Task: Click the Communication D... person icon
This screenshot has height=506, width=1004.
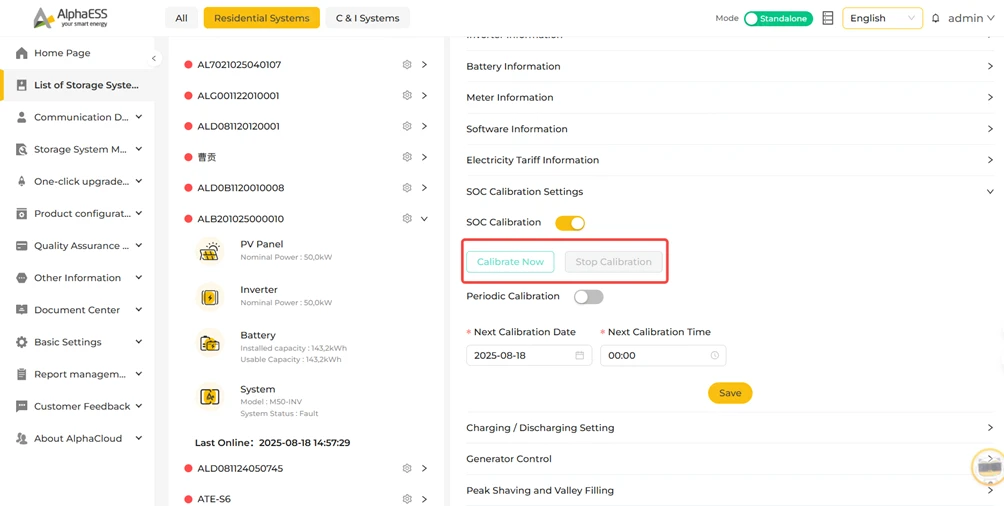Action: (22, 117)
